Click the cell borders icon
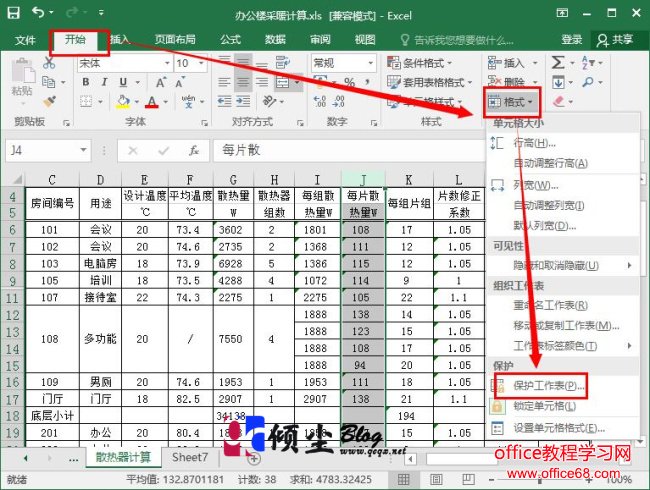This screenshot has width=650, height=490. pos(86,101)
